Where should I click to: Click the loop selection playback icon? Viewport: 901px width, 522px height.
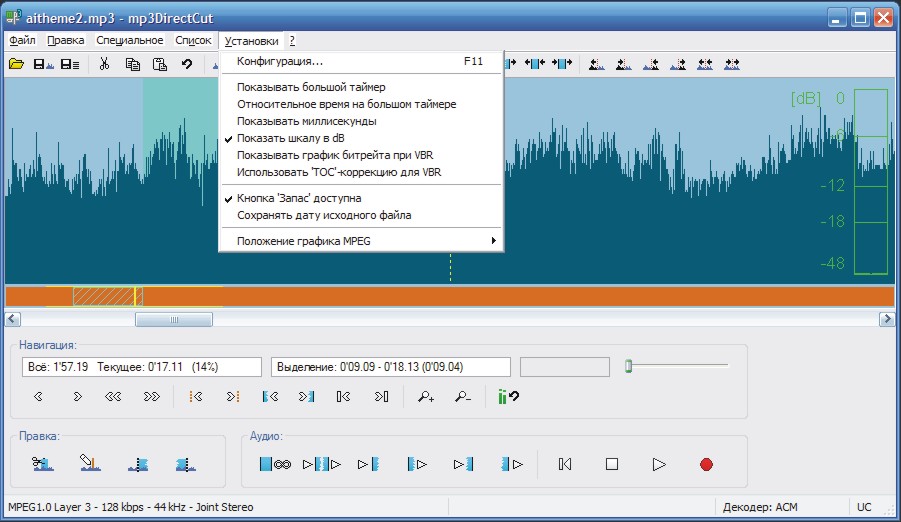coord(275,464)
